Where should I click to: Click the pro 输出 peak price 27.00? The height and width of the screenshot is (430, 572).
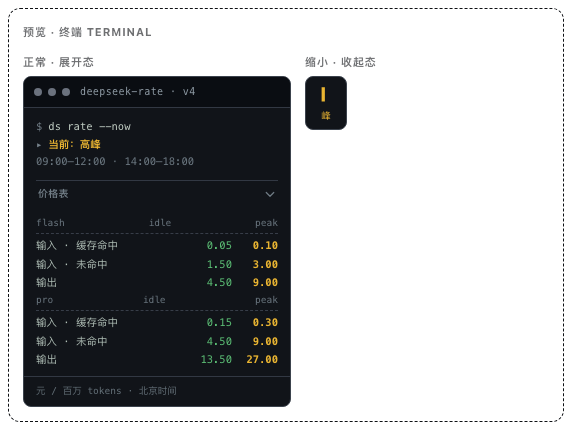262,360
